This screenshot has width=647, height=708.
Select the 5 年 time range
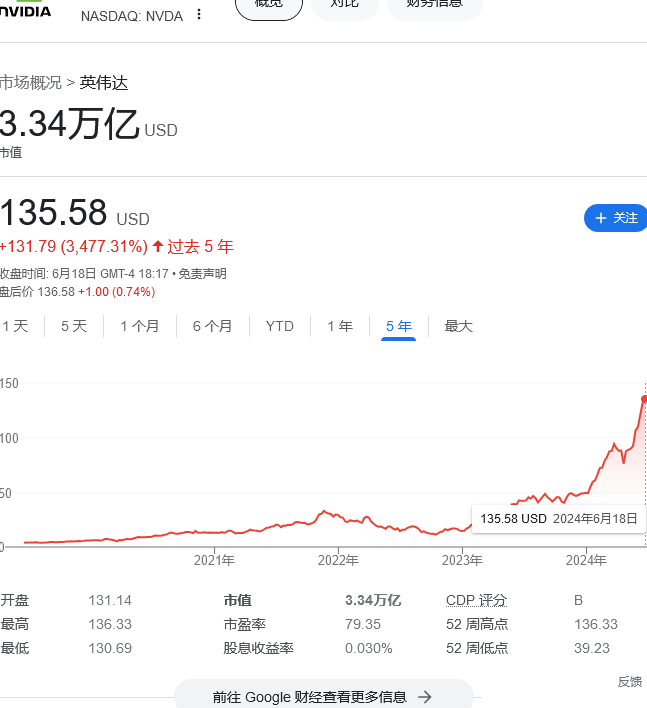click(398, 326)
